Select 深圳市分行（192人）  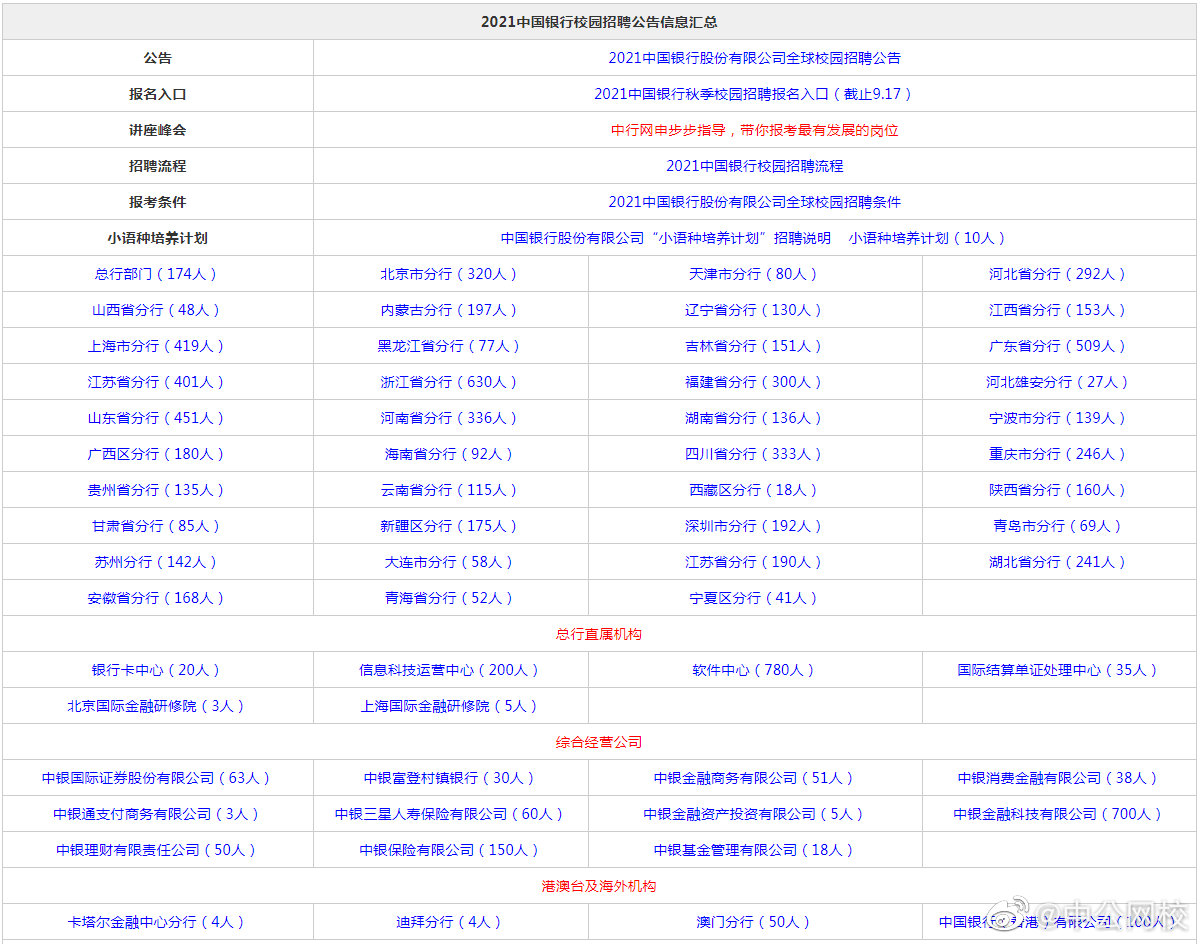754,526
